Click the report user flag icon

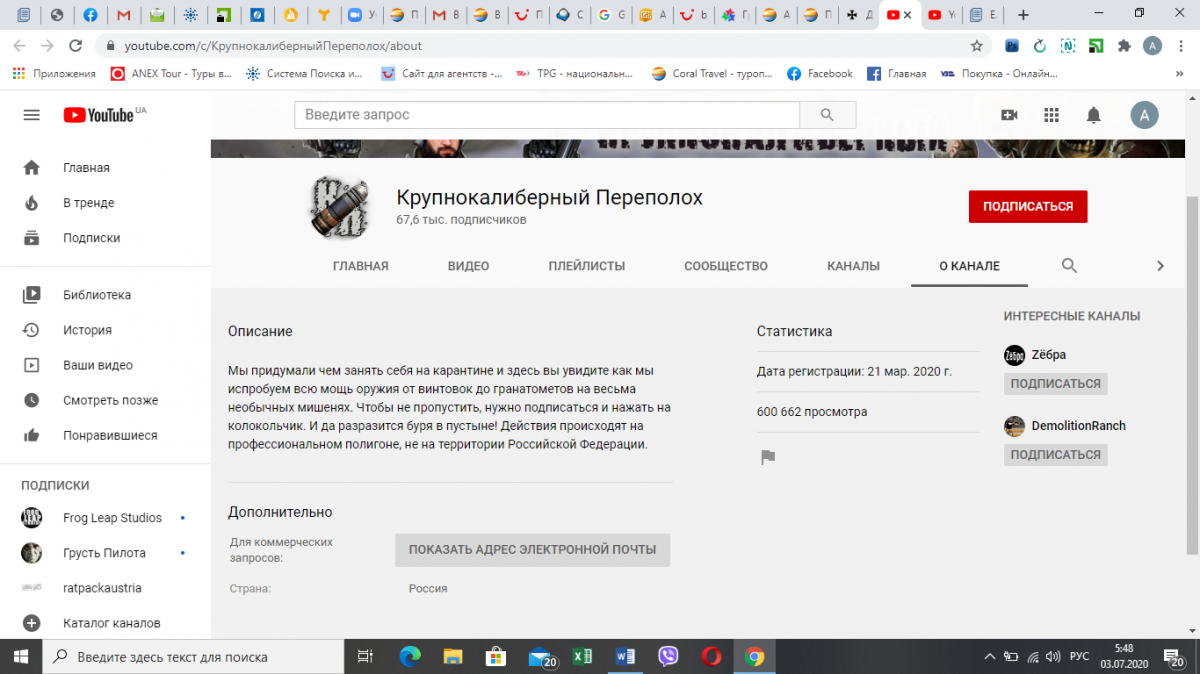(x=767, y=457)
